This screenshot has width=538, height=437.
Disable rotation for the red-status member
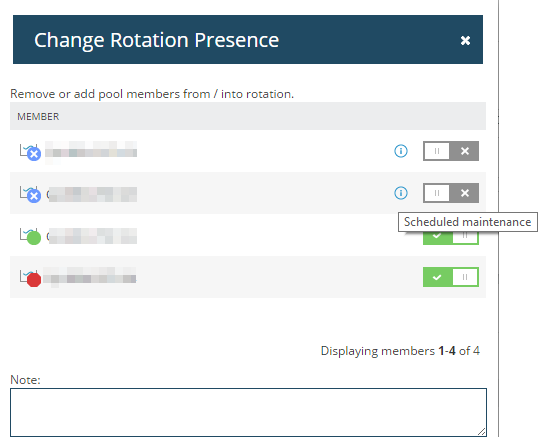click(x=451, y=277)
